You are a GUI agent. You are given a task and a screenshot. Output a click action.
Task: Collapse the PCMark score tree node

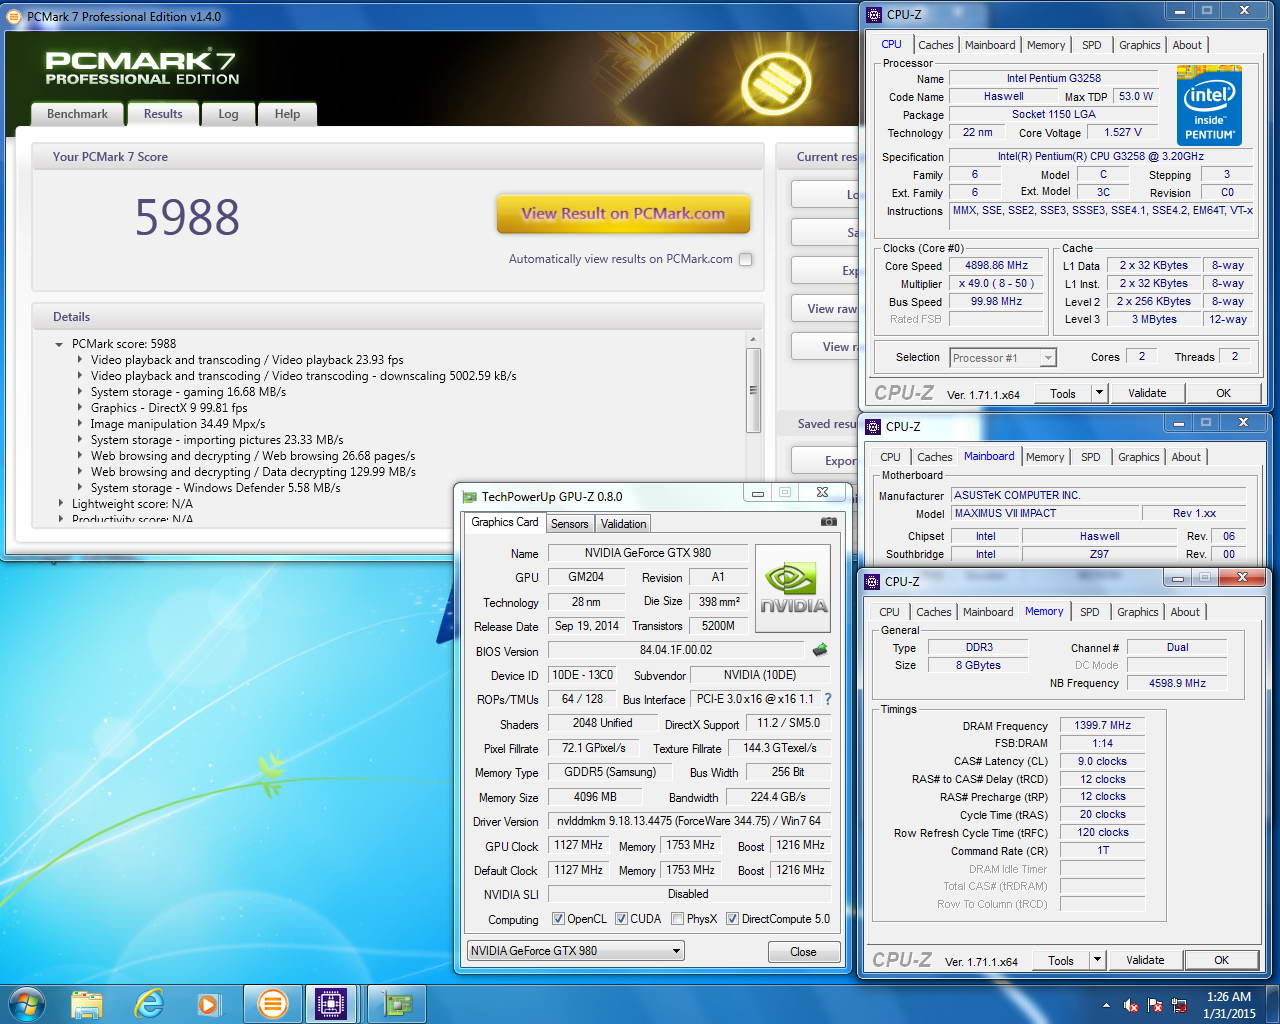[x=60, y=344]
